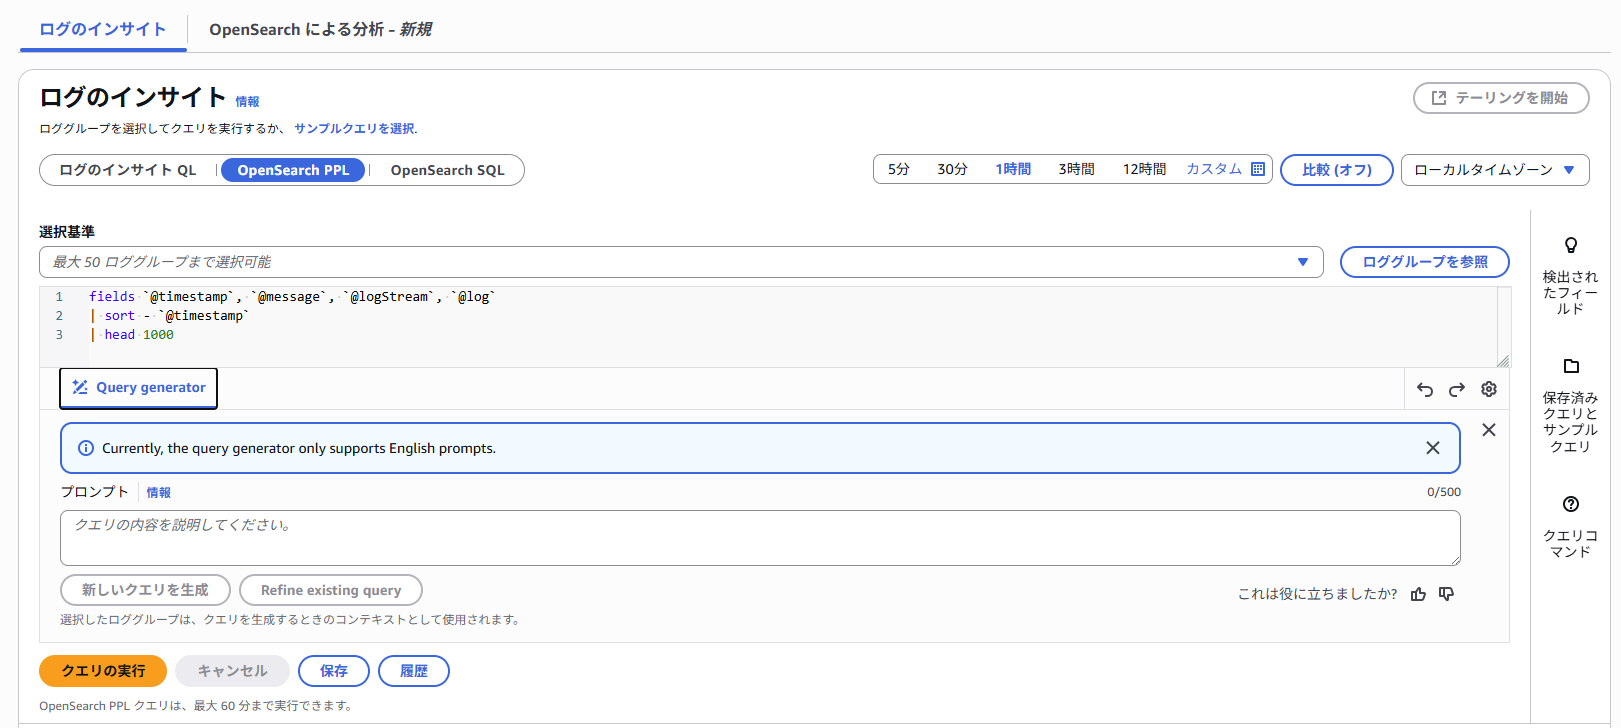Click the custom time calendar icon

click(x=1258, y=169)
